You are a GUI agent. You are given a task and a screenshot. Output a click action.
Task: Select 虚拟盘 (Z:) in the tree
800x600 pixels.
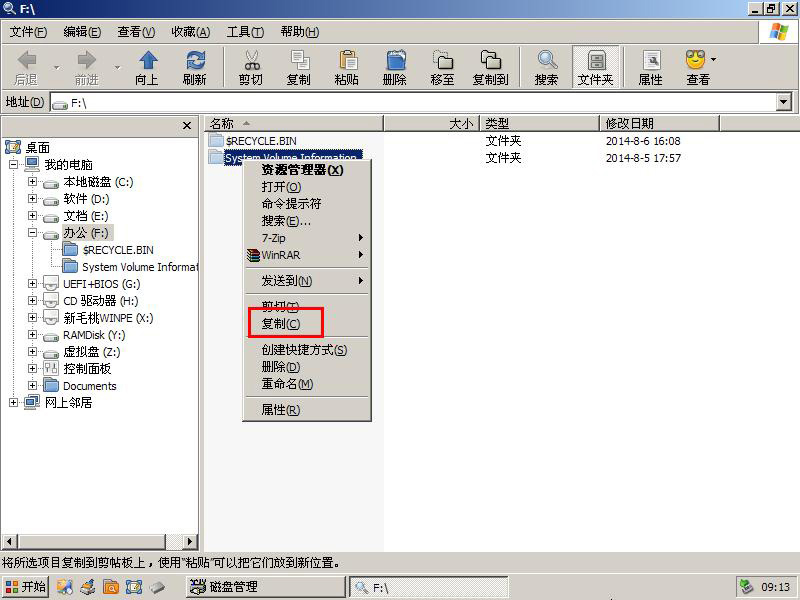click(92, 352)
